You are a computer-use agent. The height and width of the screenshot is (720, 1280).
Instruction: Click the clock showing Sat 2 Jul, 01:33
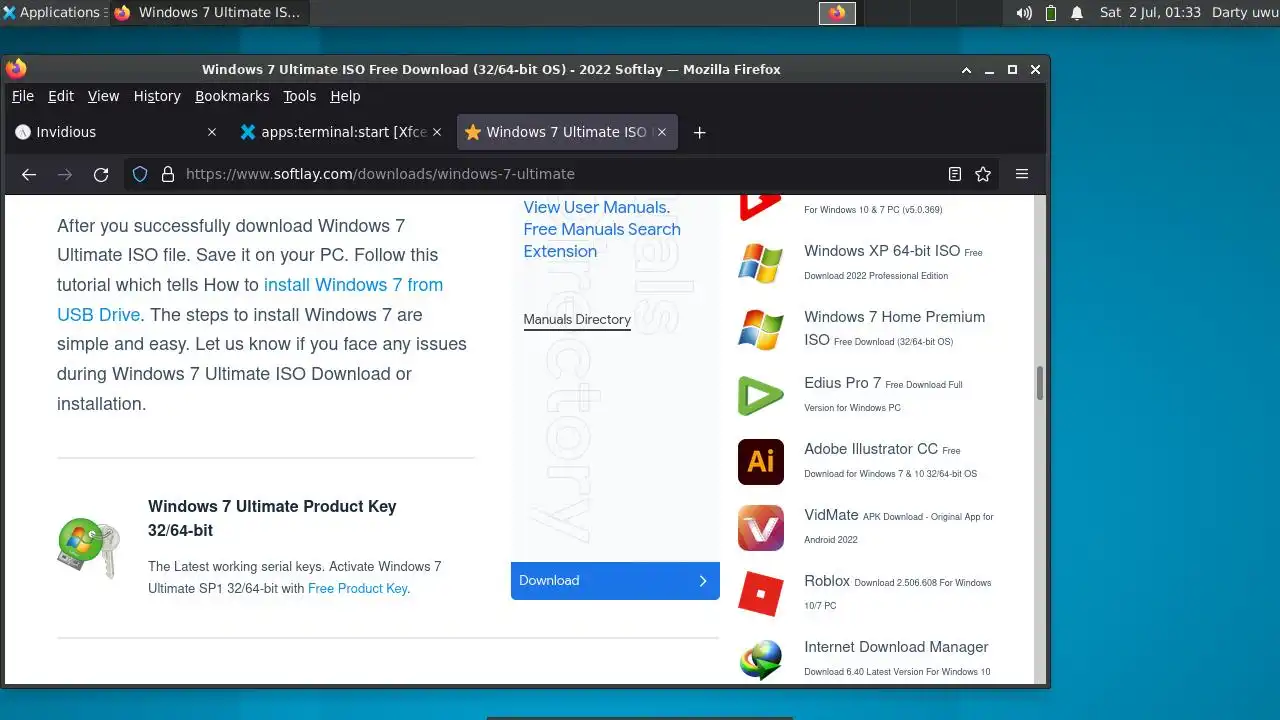pyautogui.click(x=1150, y=13)
